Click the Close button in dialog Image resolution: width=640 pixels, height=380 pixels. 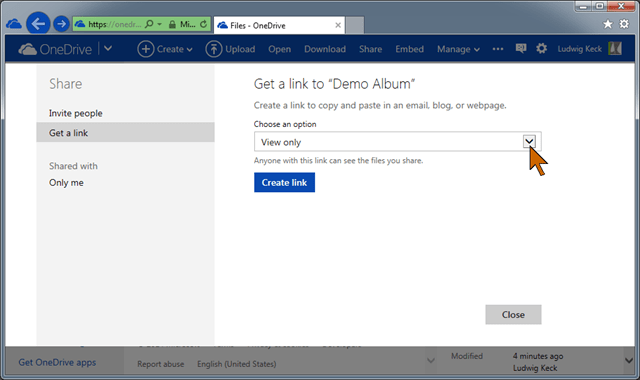point(513,315)
